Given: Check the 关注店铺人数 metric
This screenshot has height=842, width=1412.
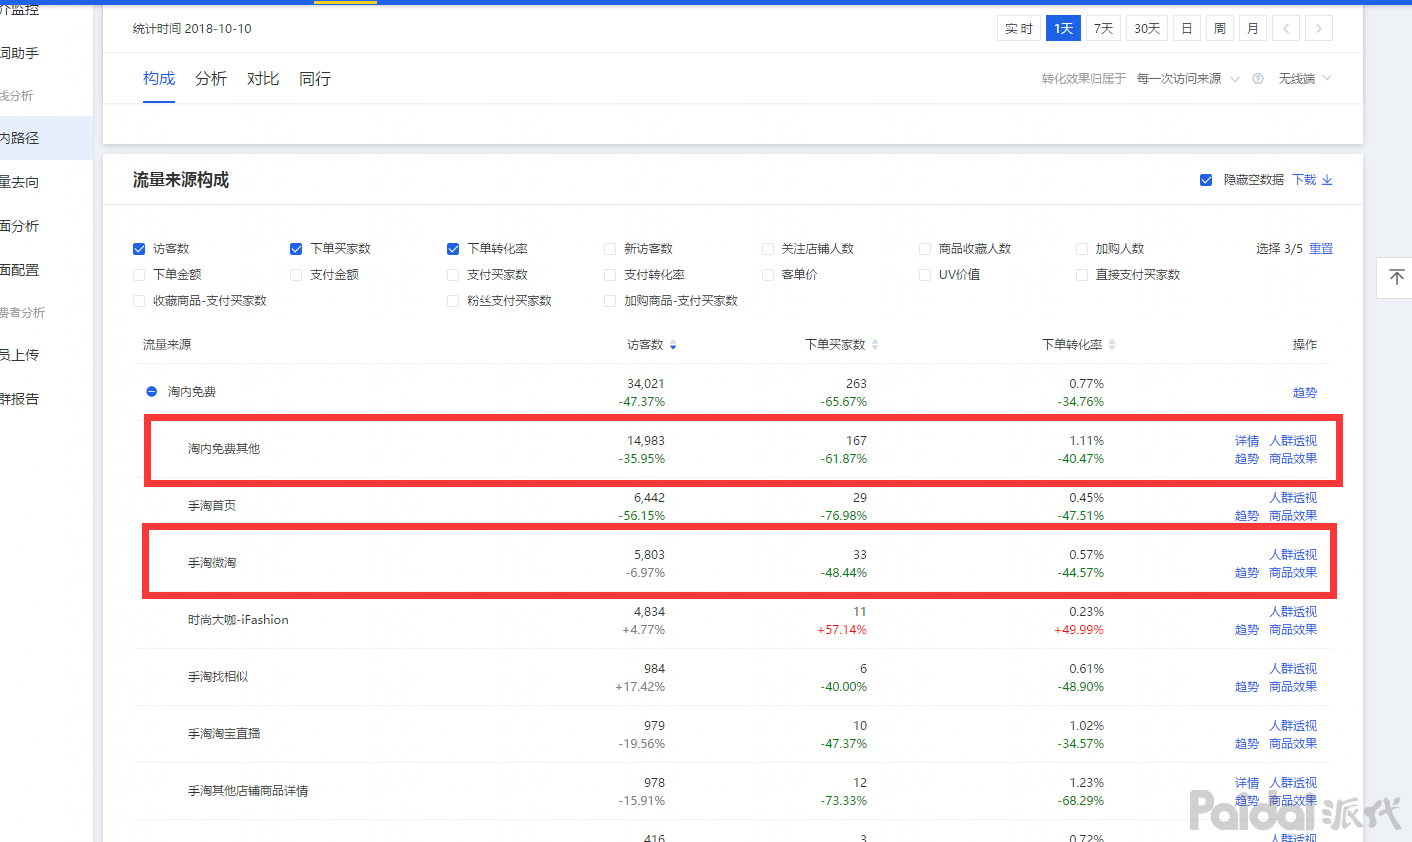Looking at the screenshot, I should 768,249.
